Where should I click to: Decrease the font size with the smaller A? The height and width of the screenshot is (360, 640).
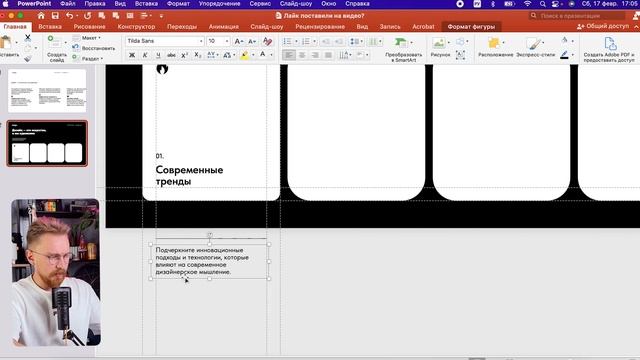[x=252, y=41]
